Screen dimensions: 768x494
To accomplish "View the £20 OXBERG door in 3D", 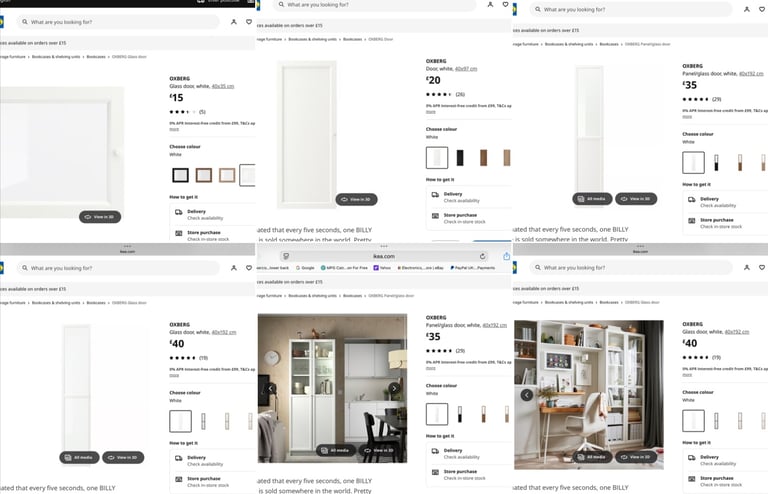I will coord(357,199).
